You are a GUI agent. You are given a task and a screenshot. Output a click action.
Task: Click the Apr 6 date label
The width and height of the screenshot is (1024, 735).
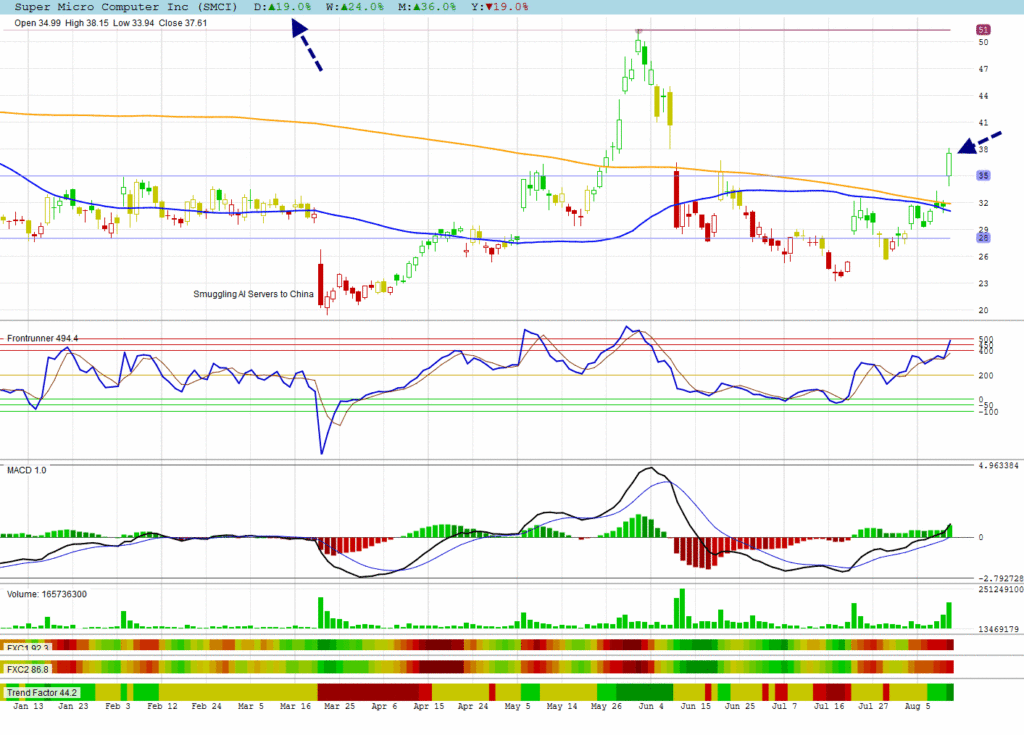click(x=384, y=706)
